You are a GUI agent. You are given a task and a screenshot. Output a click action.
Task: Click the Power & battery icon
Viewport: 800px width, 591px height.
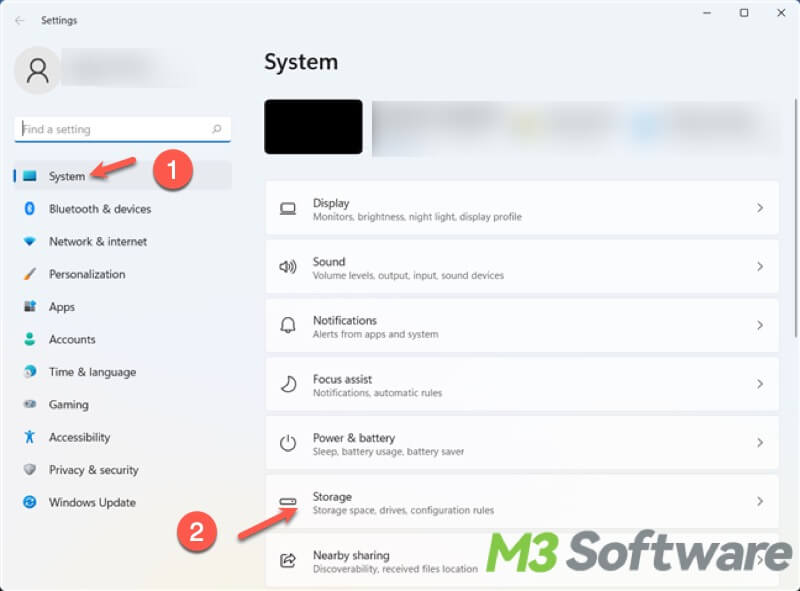[x=288, y=443]
